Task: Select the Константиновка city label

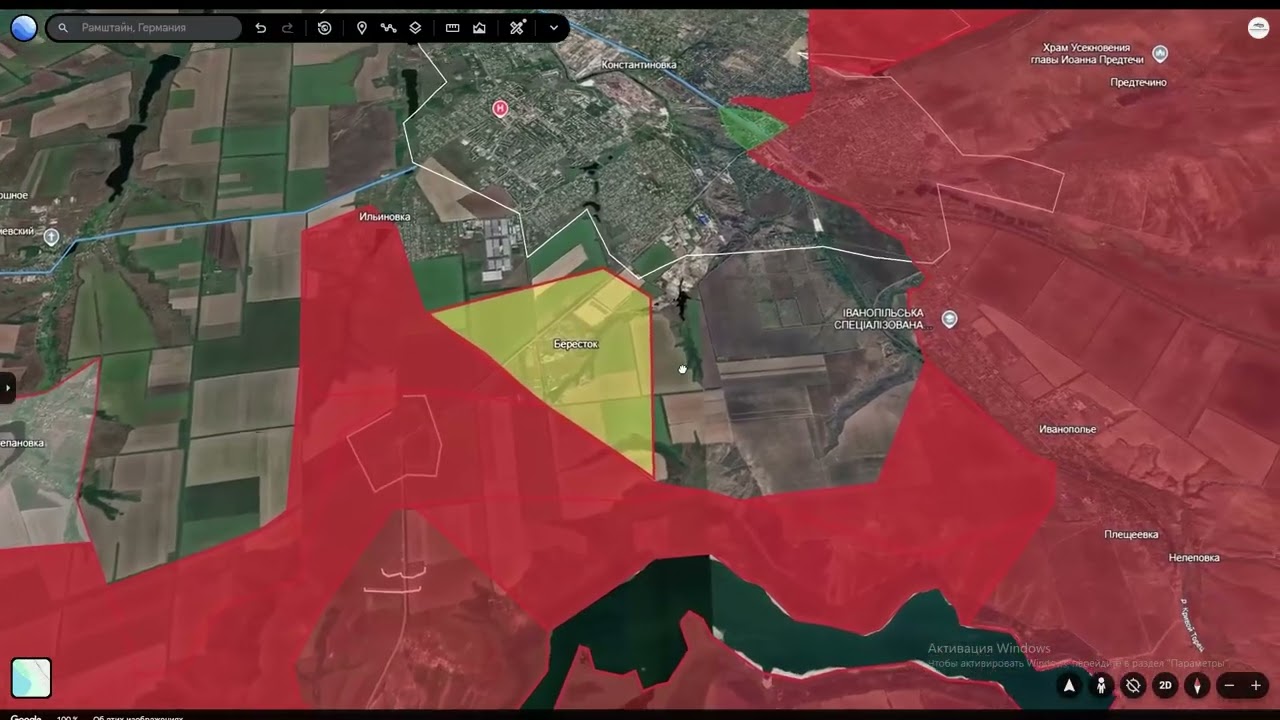Action: tap(639, 65)
